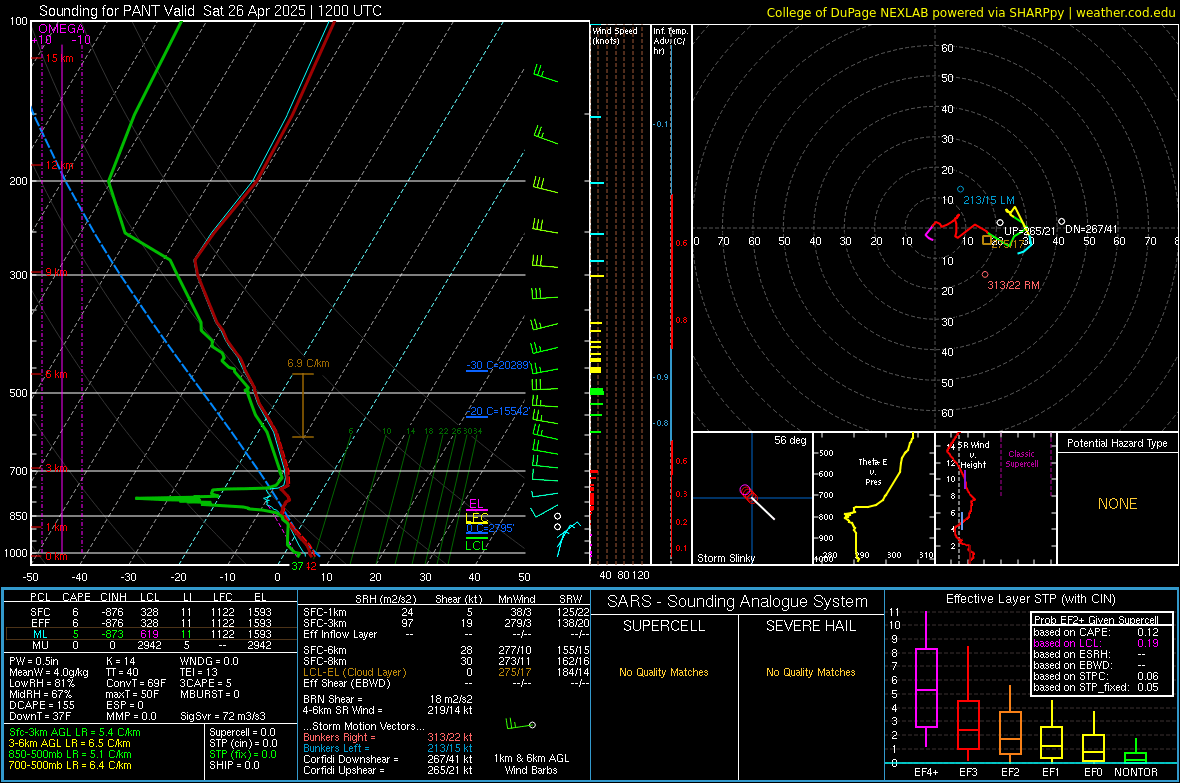Screen dimensions: 1180x783
Task: Select the SEVERE HAIL column header
Action: pos(810,626)
